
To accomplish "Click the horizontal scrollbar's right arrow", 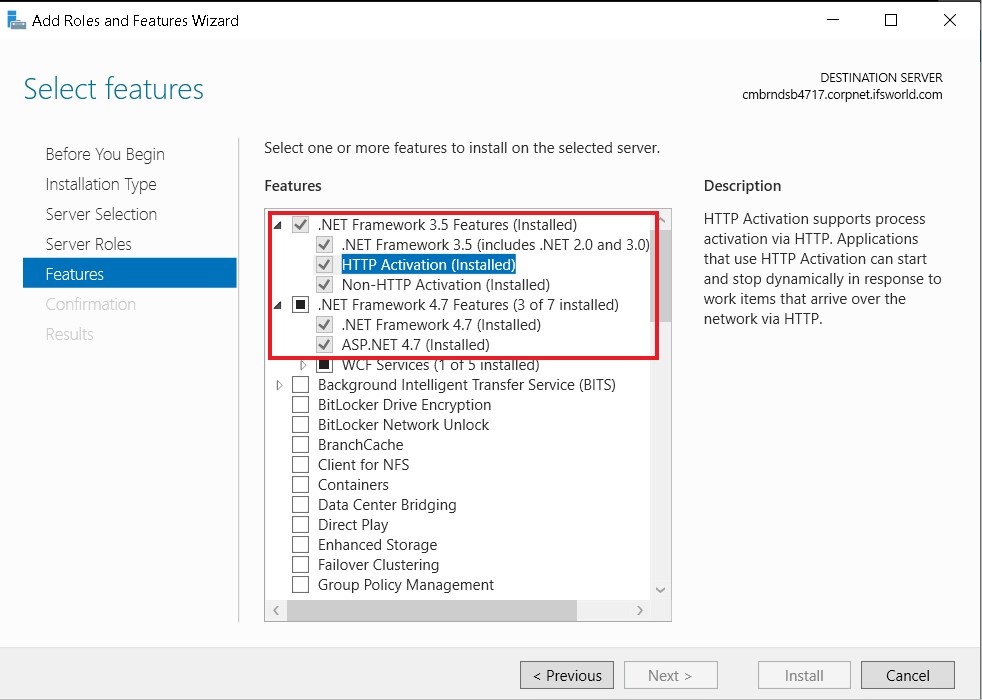I will (x=641, y=610).
